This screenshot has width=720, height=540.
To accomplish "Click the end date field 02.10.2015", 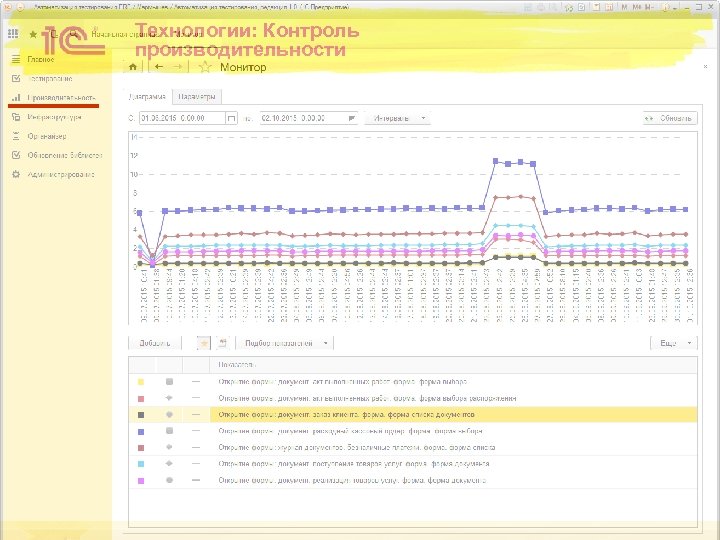I will pos(304,118).
